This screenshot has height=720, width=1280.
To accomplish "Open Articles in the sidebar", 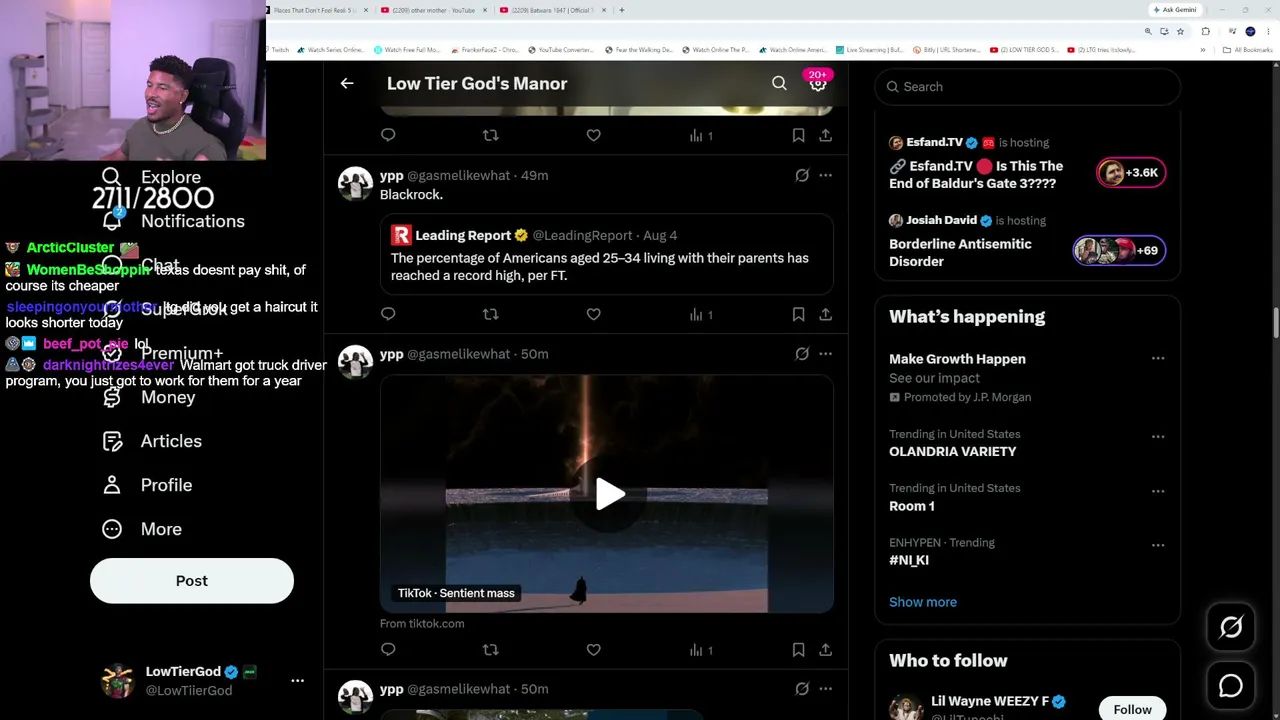I will click(x=152, y=441).
